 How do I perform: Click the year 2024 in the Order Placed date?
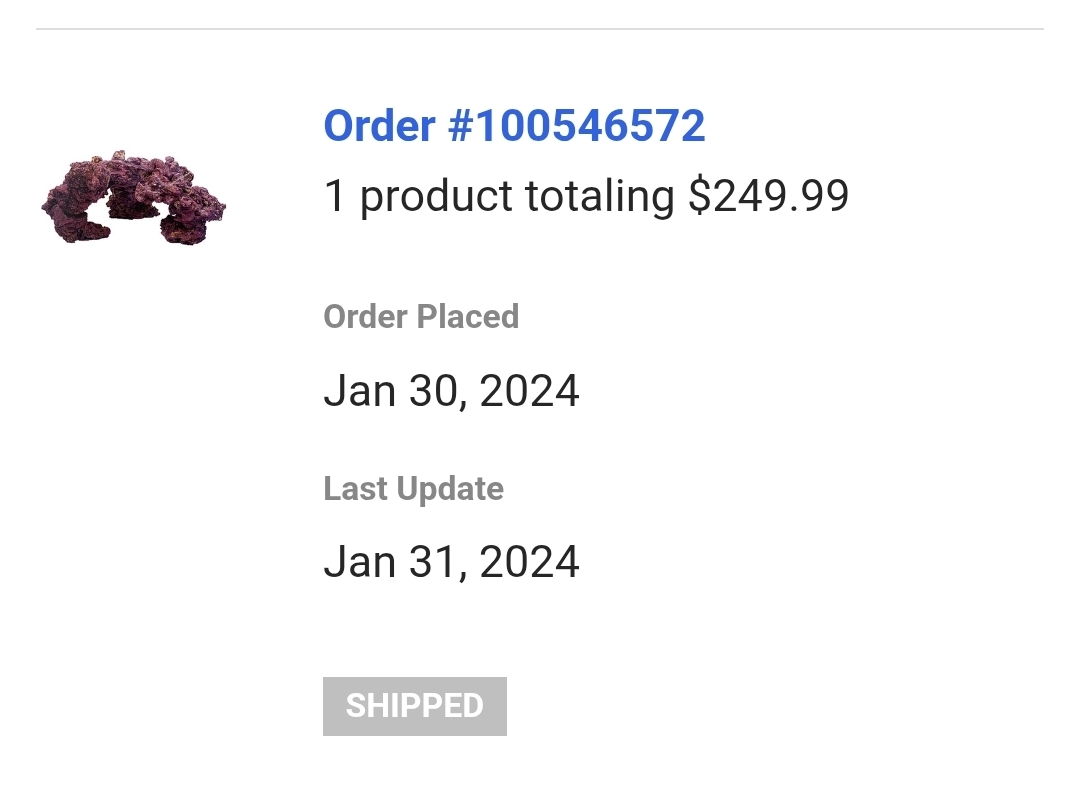click(x=529, y=391)
